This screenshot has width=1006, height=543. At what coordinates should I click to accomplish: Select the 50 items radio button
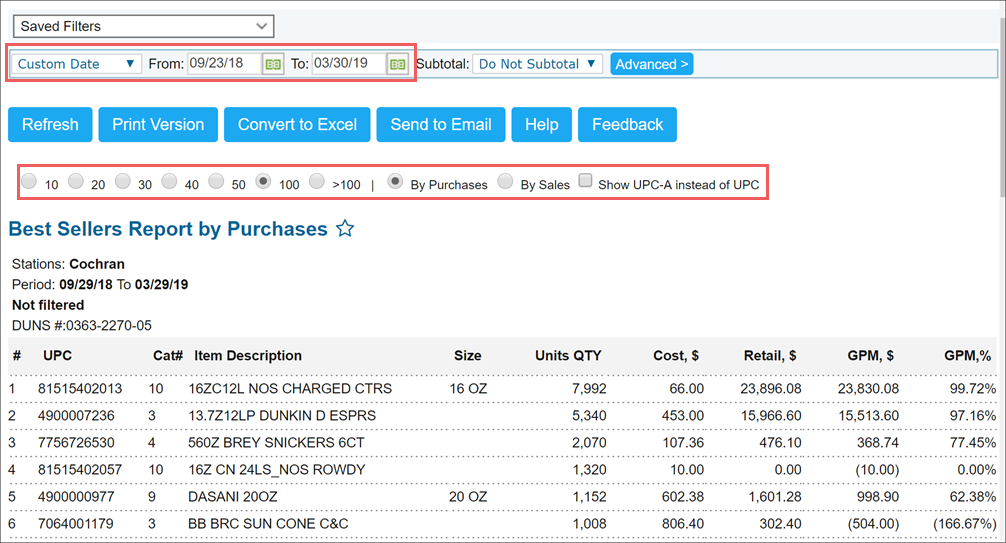point(216,182)
